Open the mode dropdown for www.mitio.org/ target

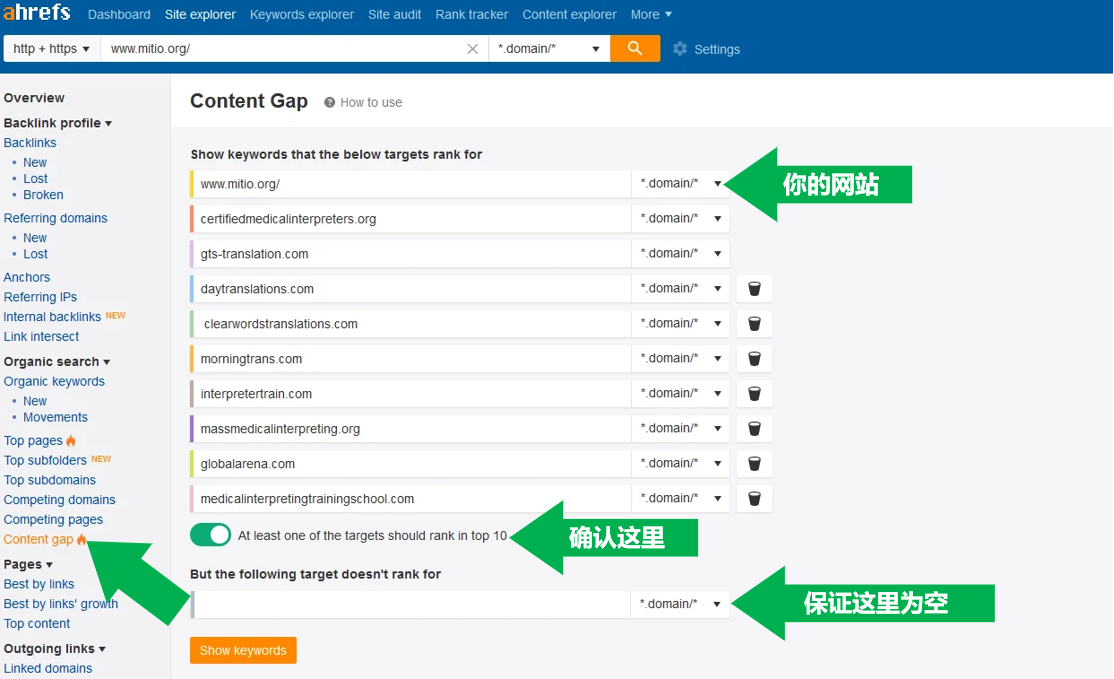coord(680,183)
